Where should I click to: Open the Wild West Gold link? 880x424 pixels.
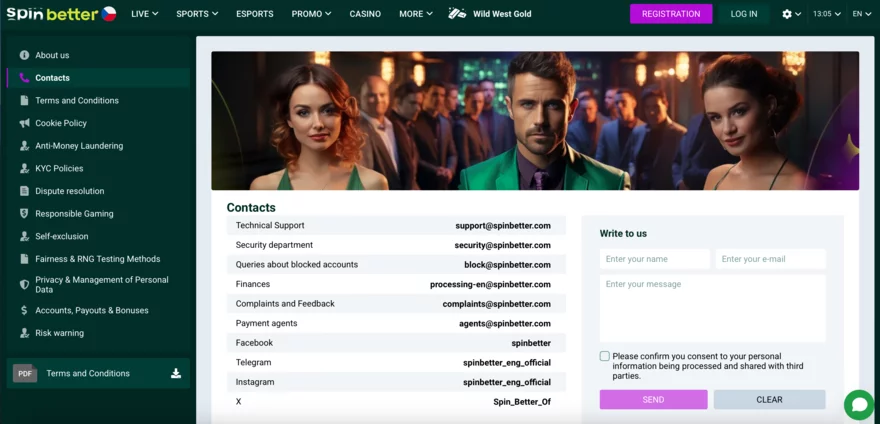[502, 14]
